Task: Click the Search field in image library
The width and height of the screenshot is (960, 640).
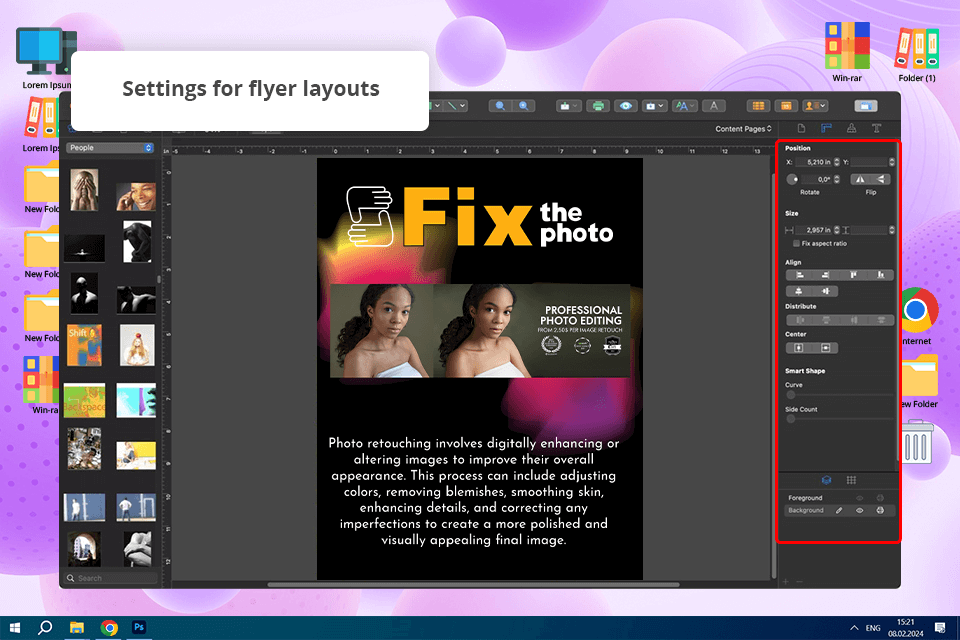Action: 111,578
